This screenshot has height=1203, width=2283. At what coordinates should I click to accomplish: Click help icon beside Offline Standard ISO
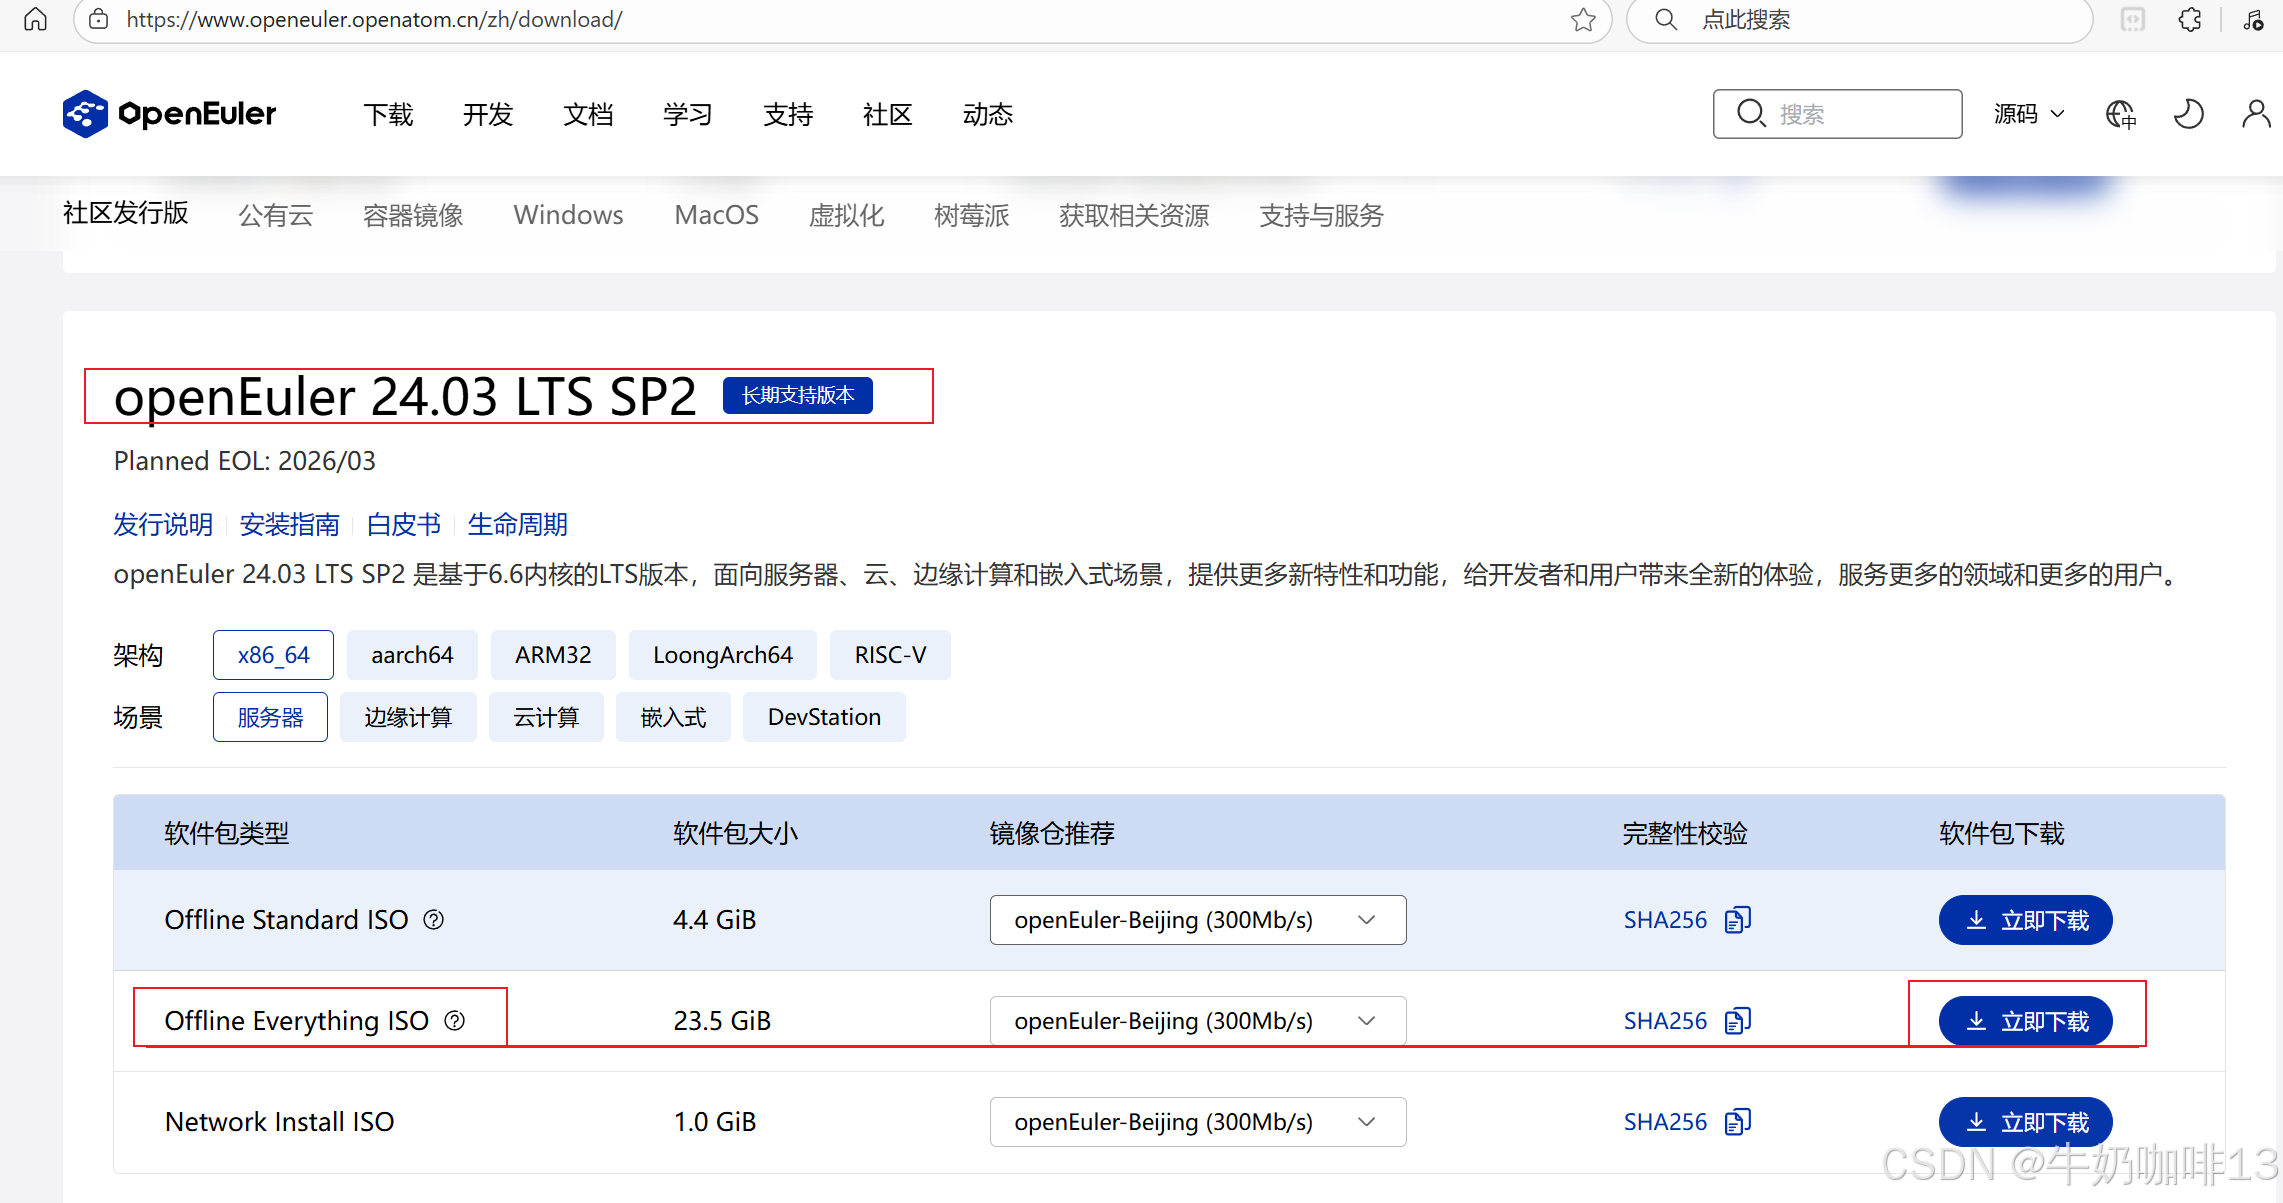[x=434, y=920]
